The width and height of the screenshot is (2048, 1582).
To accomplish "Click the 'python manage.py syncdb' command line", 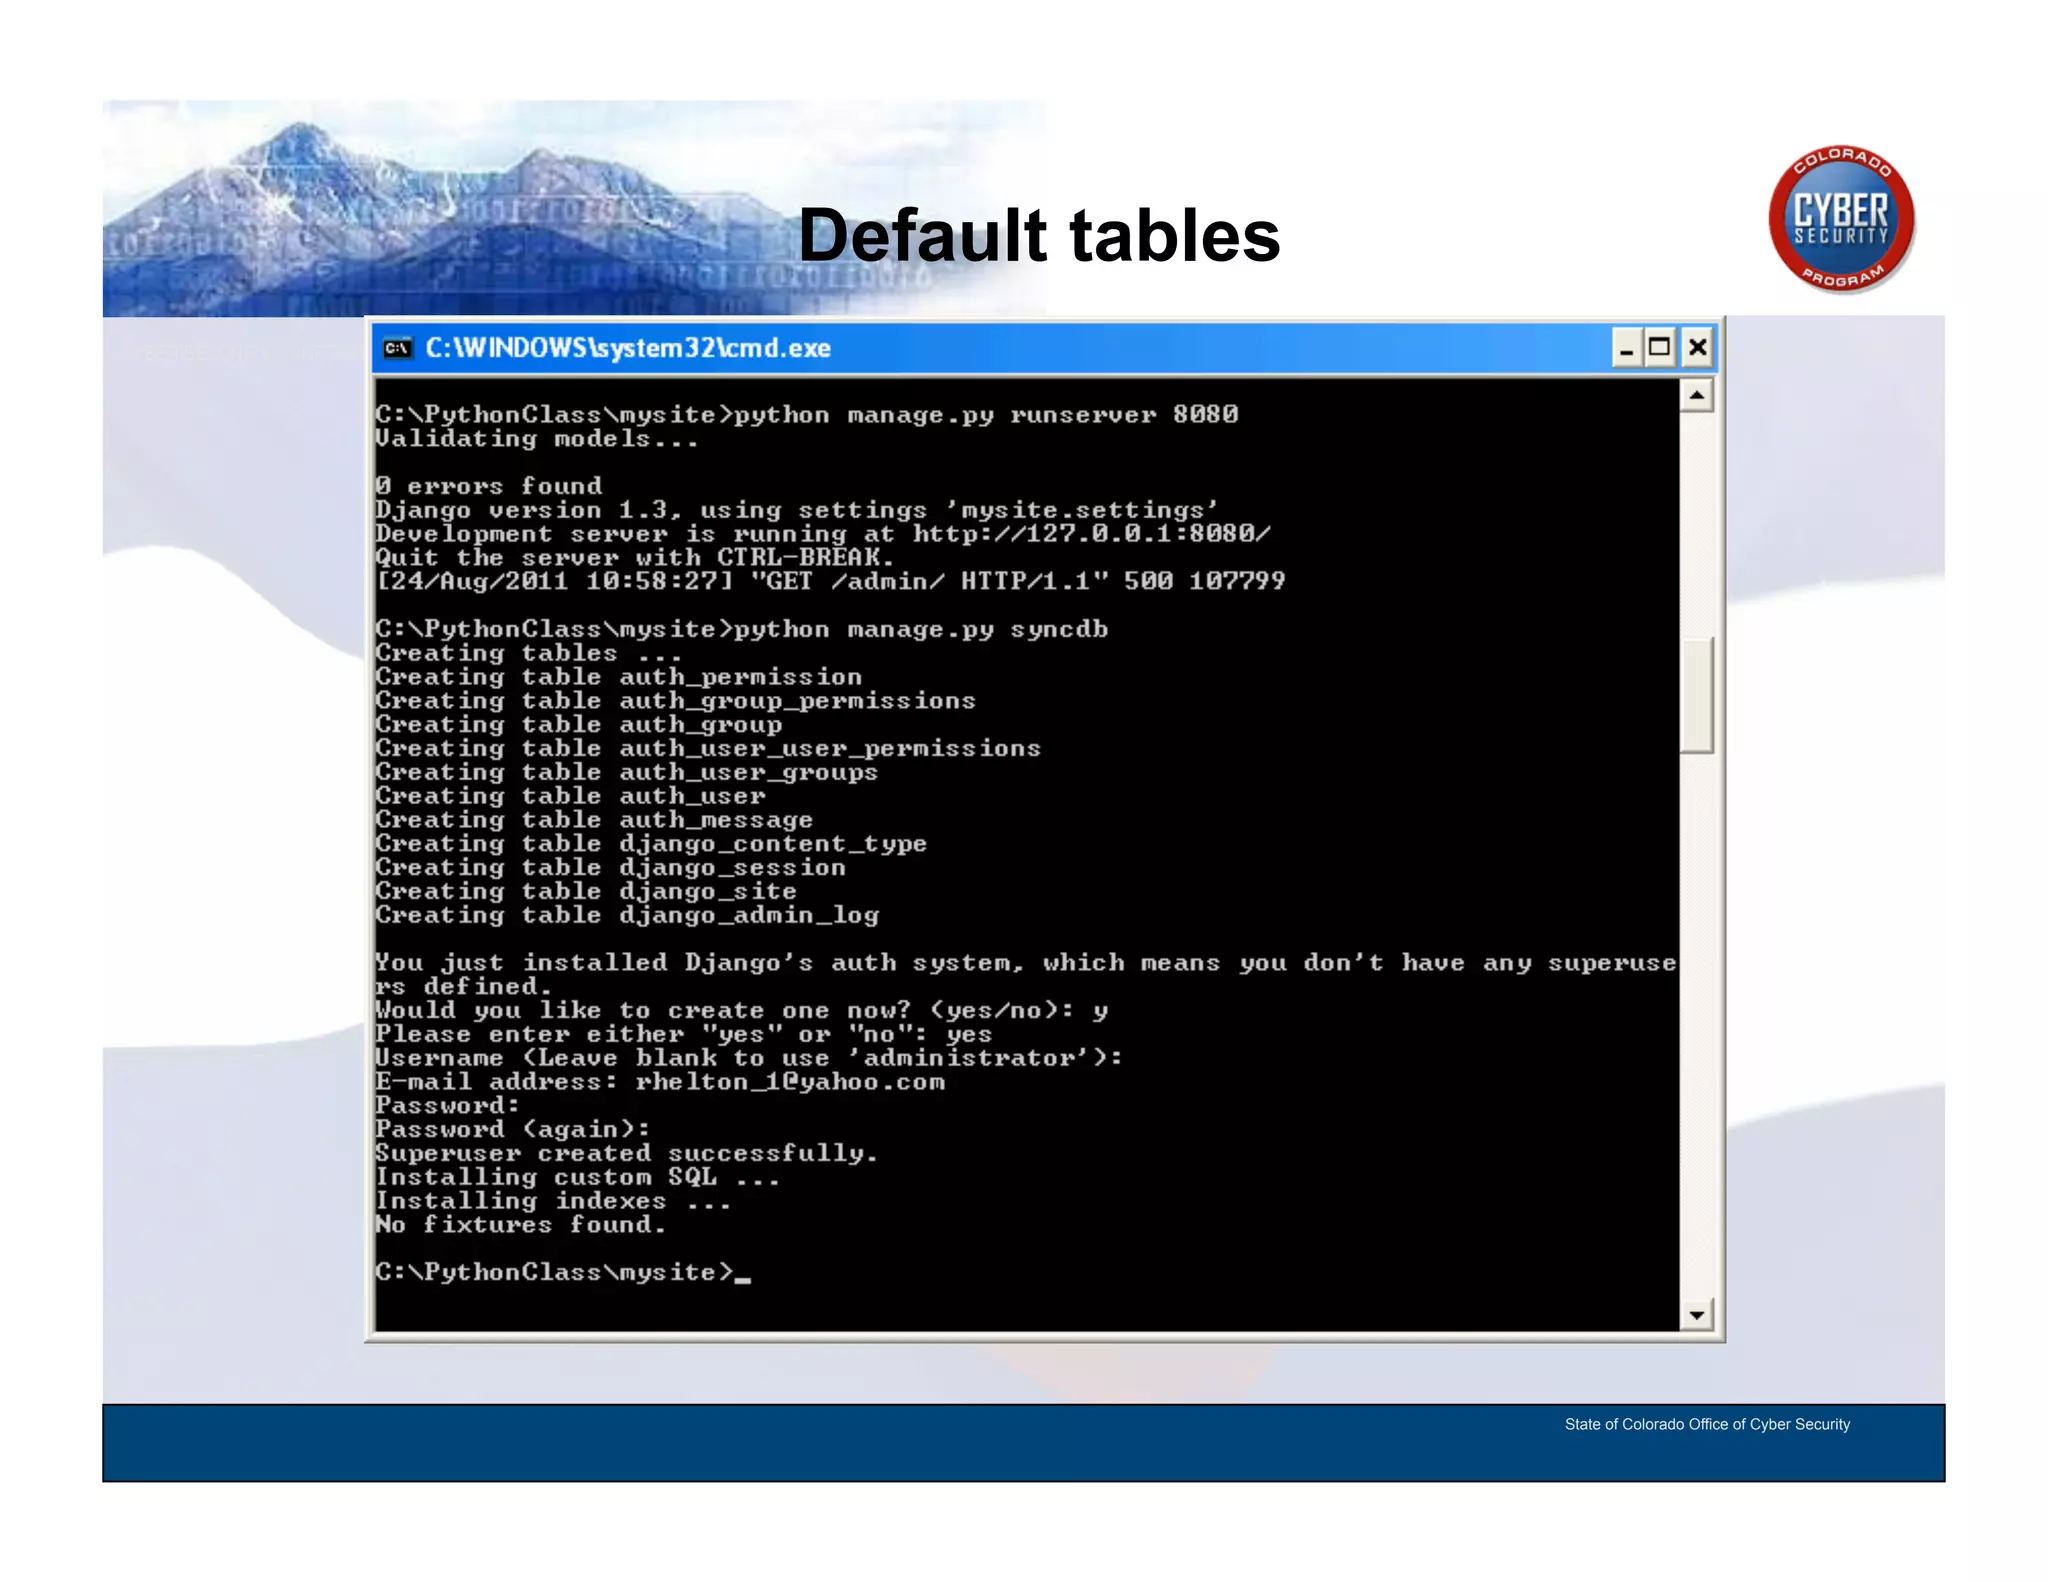I will [x=742, y=630].
